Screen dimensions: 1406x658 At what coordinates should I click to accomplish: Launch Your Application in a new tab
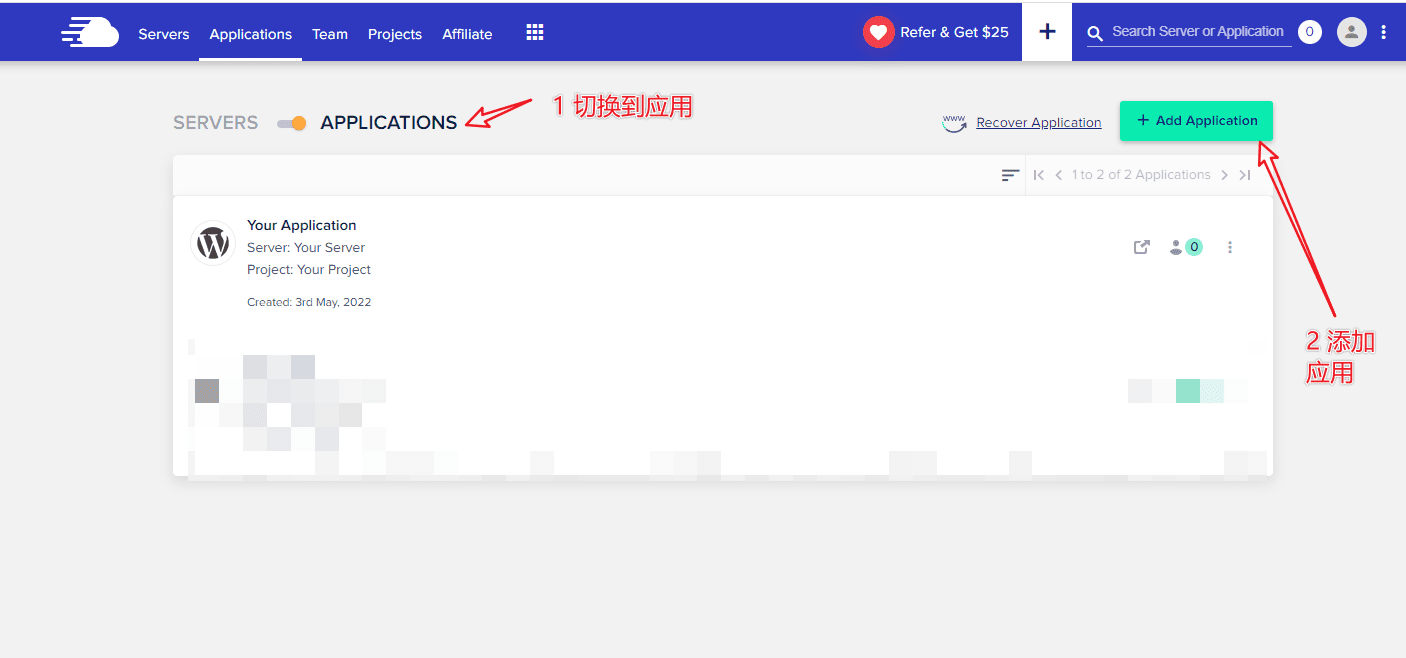[x=1142, y=246]
